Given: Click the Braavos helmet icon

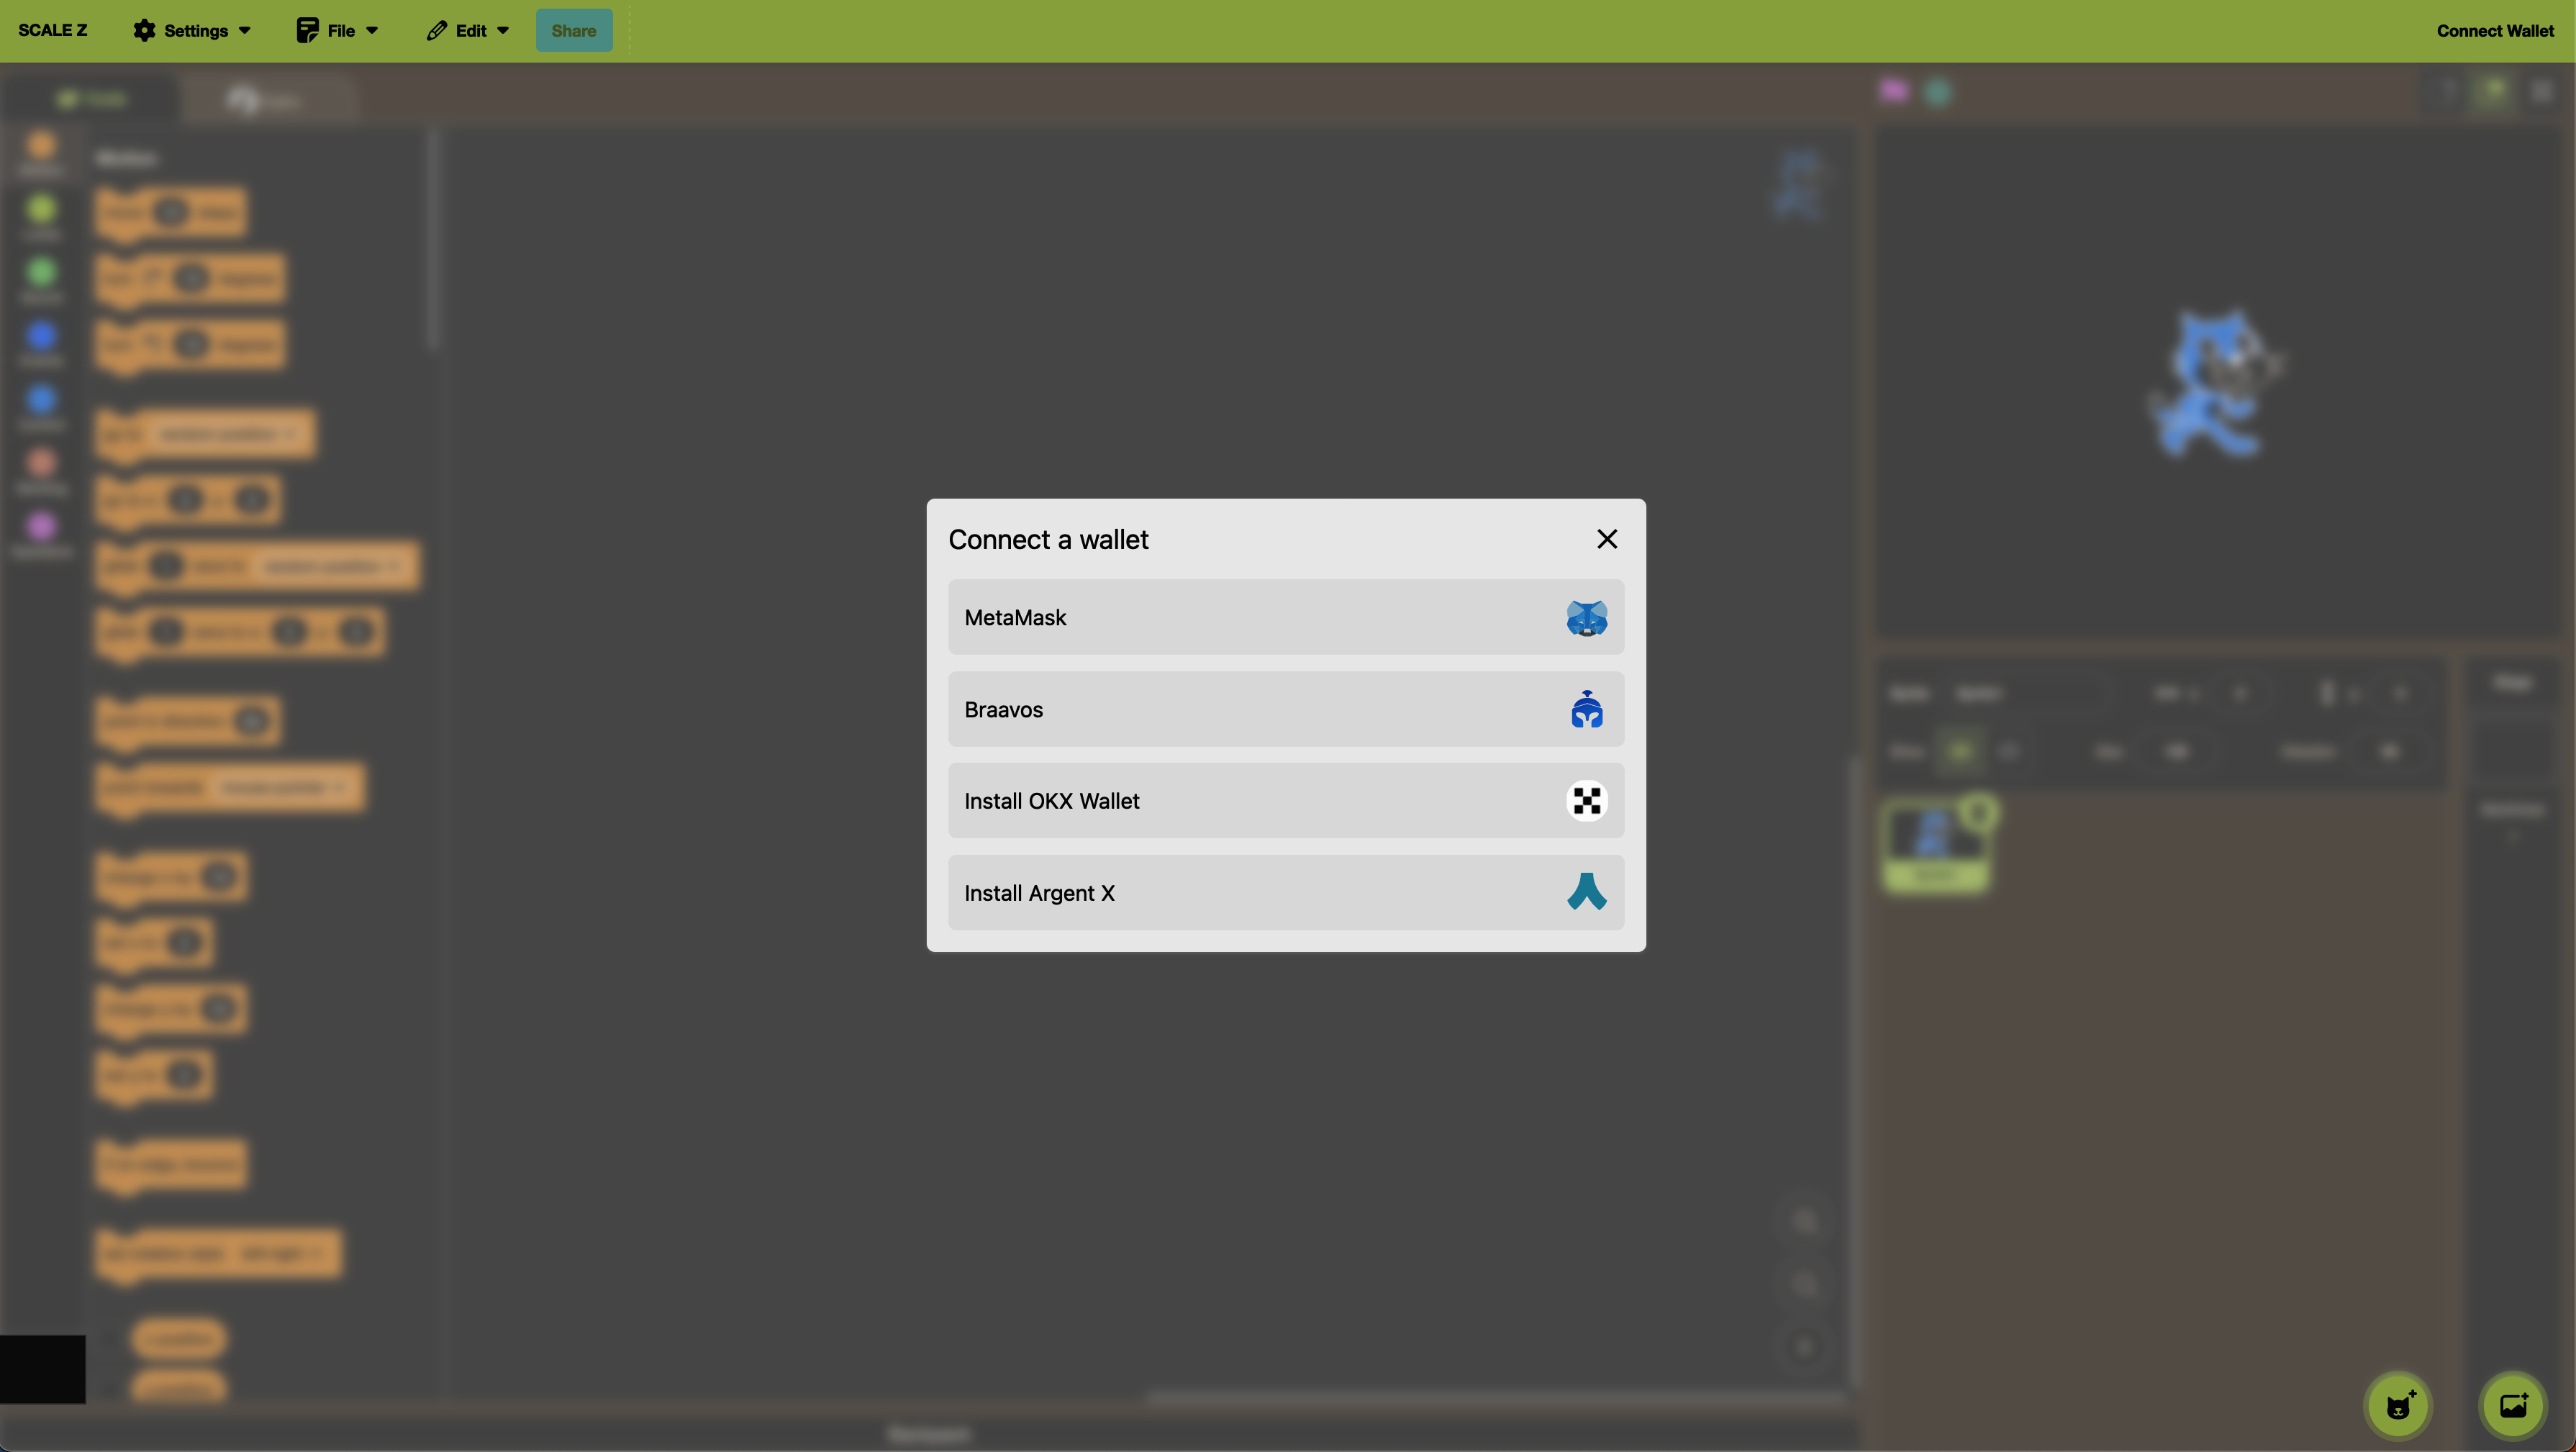Looking at the screenshot, I should coord(1586,709).
